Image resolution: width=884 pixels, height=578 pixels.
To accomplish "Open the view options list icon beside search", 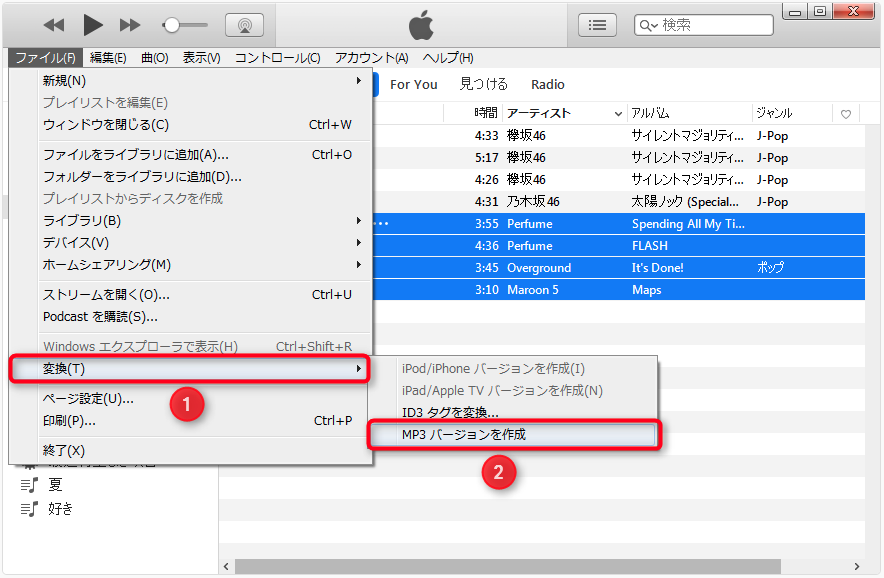I will tap(597, 25).
